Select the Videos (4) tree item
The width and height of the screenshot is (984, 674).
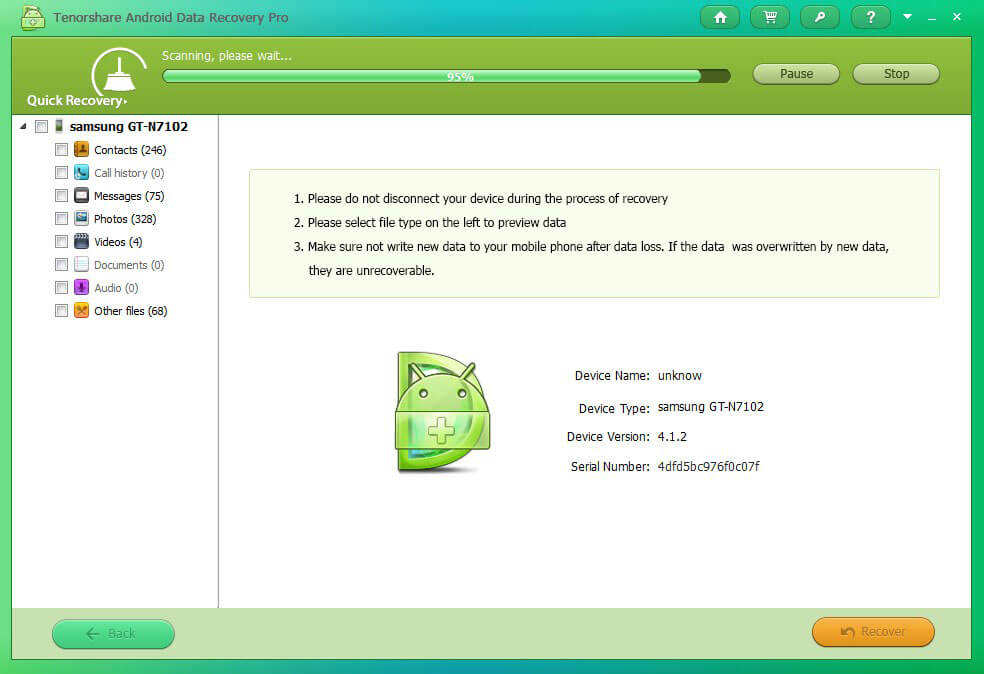point(118,242)
